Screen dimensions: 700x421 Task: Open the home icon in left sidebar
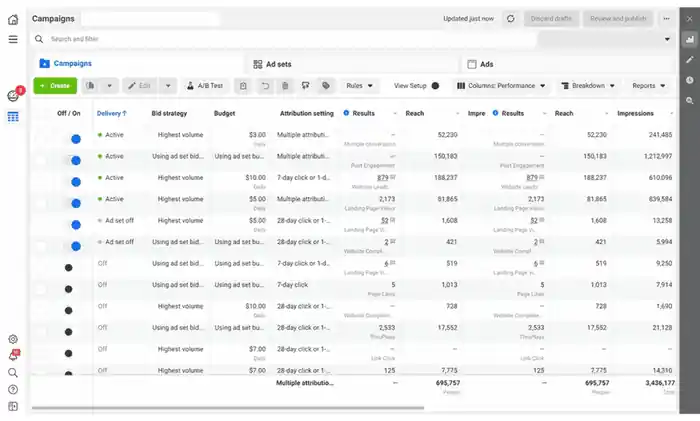click(x=13, y=19)
